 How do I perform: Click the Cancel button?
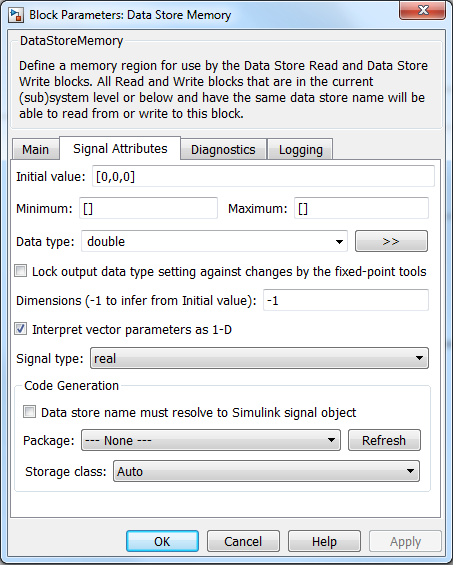point(243,541)
